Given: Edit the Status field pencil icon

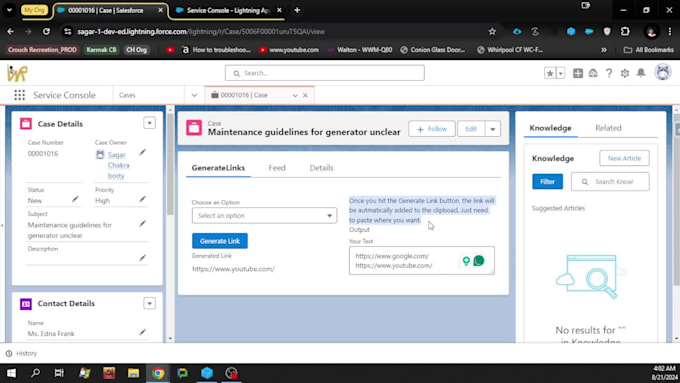Looking at the screenshot, I should (x=75, y=199).
